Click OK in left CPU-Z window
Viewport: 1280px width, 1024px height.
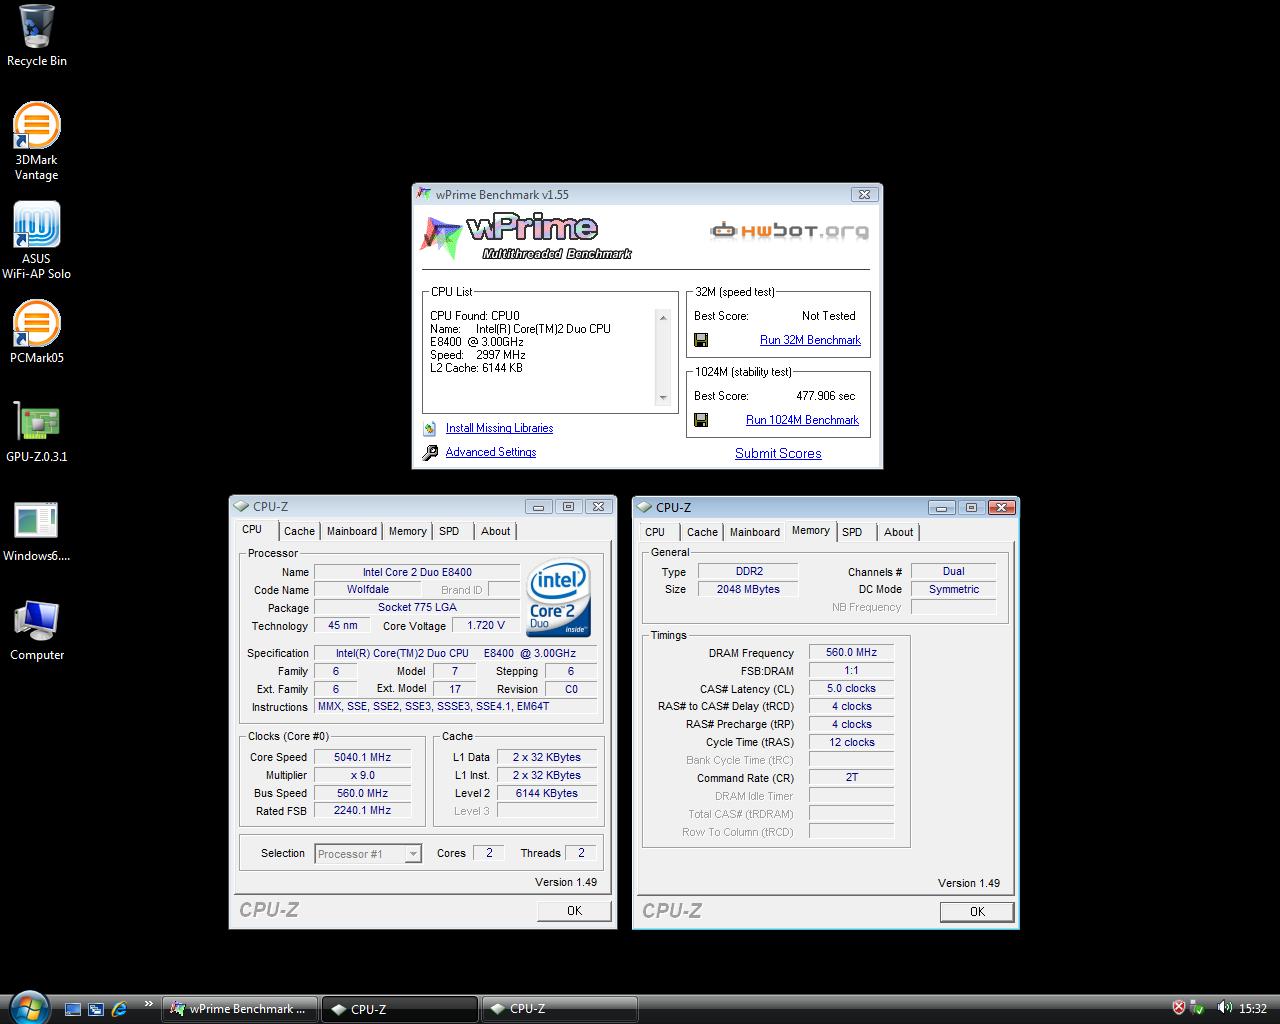(574, 911)
